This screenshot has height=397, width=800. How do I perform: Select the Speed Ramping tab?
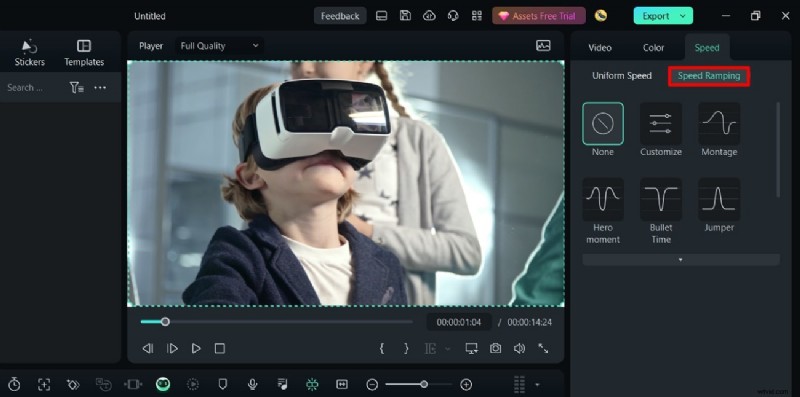pyautogui.click(x=709, y=76)
